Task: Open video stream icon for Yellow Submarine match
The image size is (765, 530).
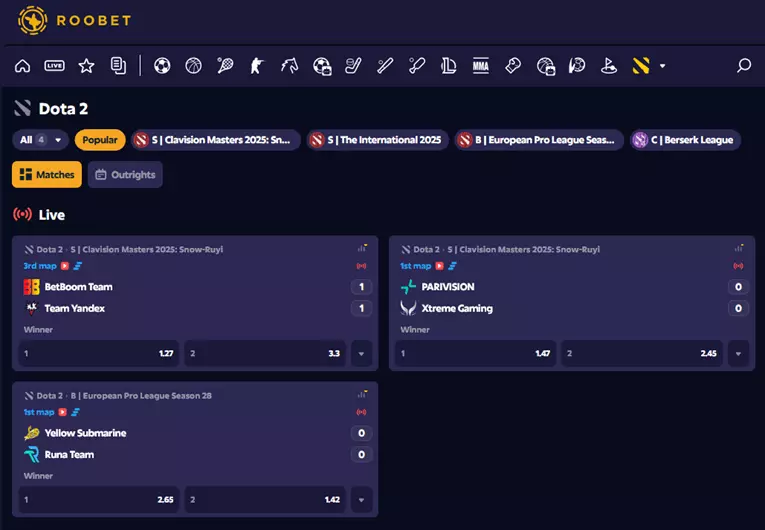Action: click(62, 412)
